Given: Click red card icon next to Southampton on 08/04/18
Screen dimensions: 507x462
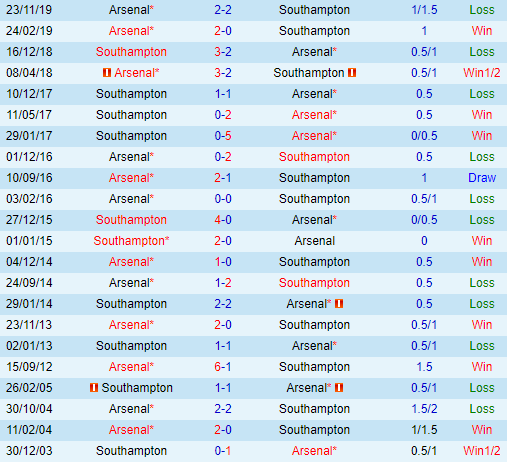Looking at the screenshot, I should [x=352, y=72].
